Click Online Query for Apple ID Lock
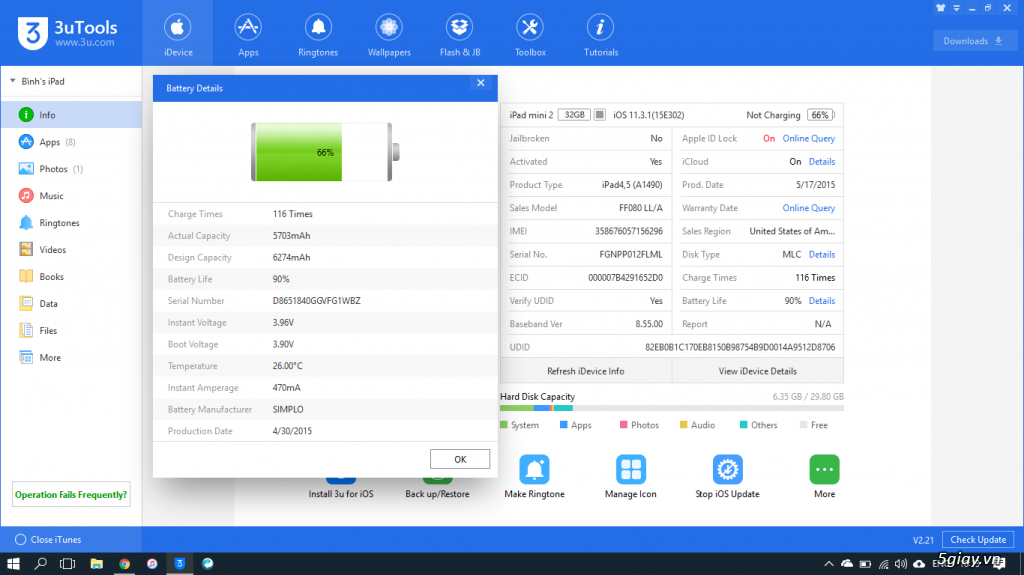The height and width of the screenshot is (575, 1024). [x=808, y=139]
